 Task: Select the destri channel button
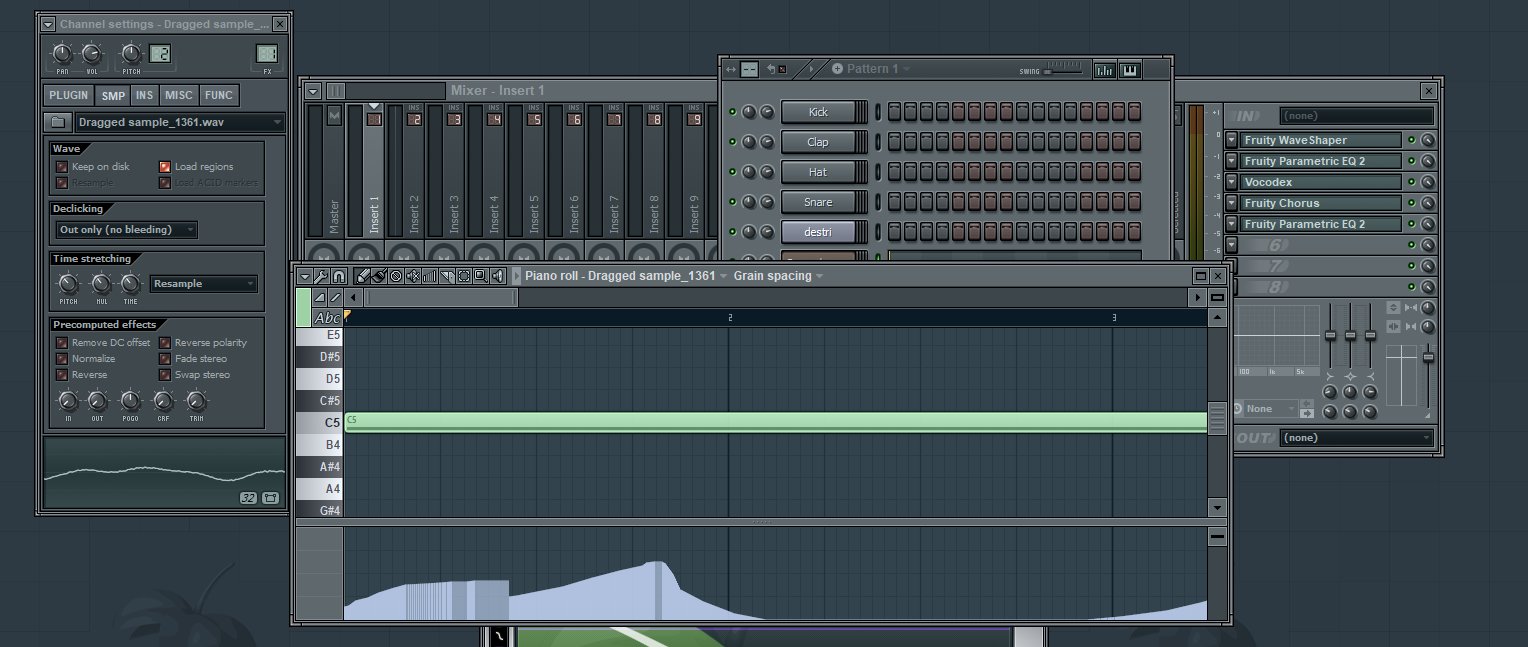819,232
